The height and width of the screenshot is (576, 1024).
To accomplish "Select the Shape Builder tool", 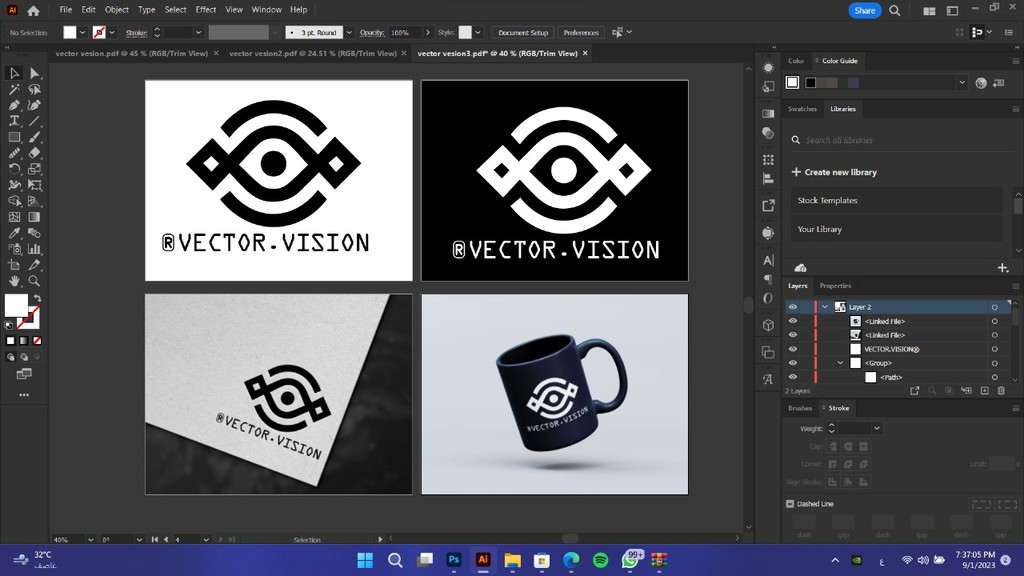I will point(14,201).
